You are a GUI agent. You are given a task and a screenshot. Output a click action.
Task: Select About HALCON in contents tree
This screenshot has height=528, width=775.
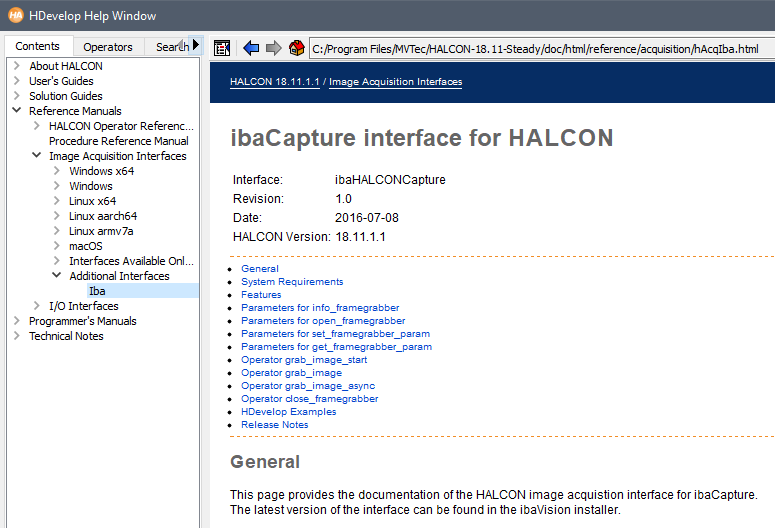tap(66, 66)
